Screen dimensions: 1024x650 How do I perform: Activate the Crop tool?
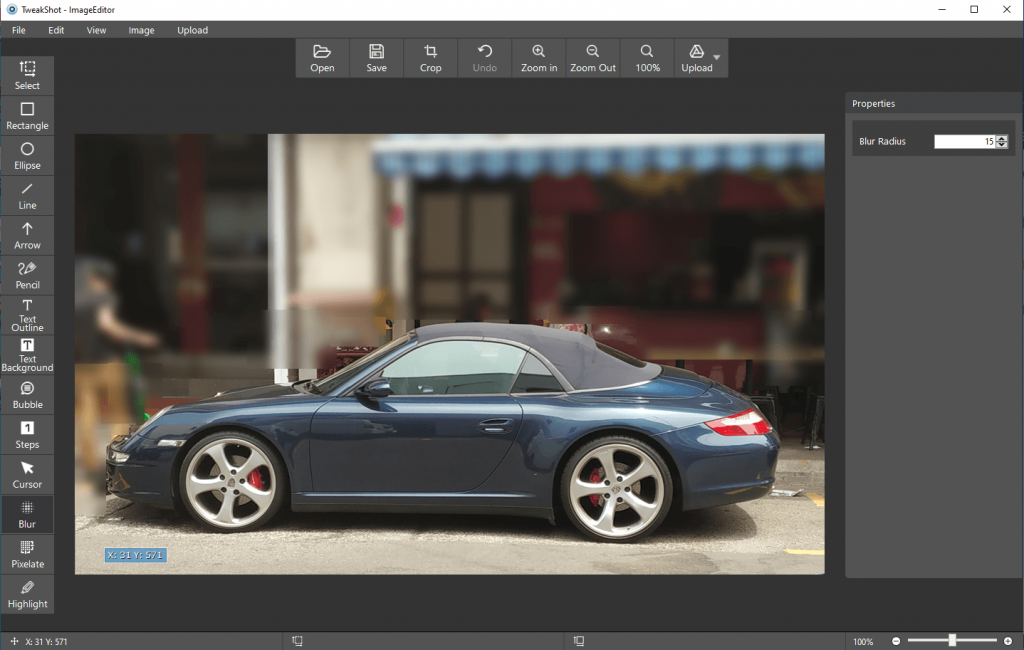(x=430, y=57)
